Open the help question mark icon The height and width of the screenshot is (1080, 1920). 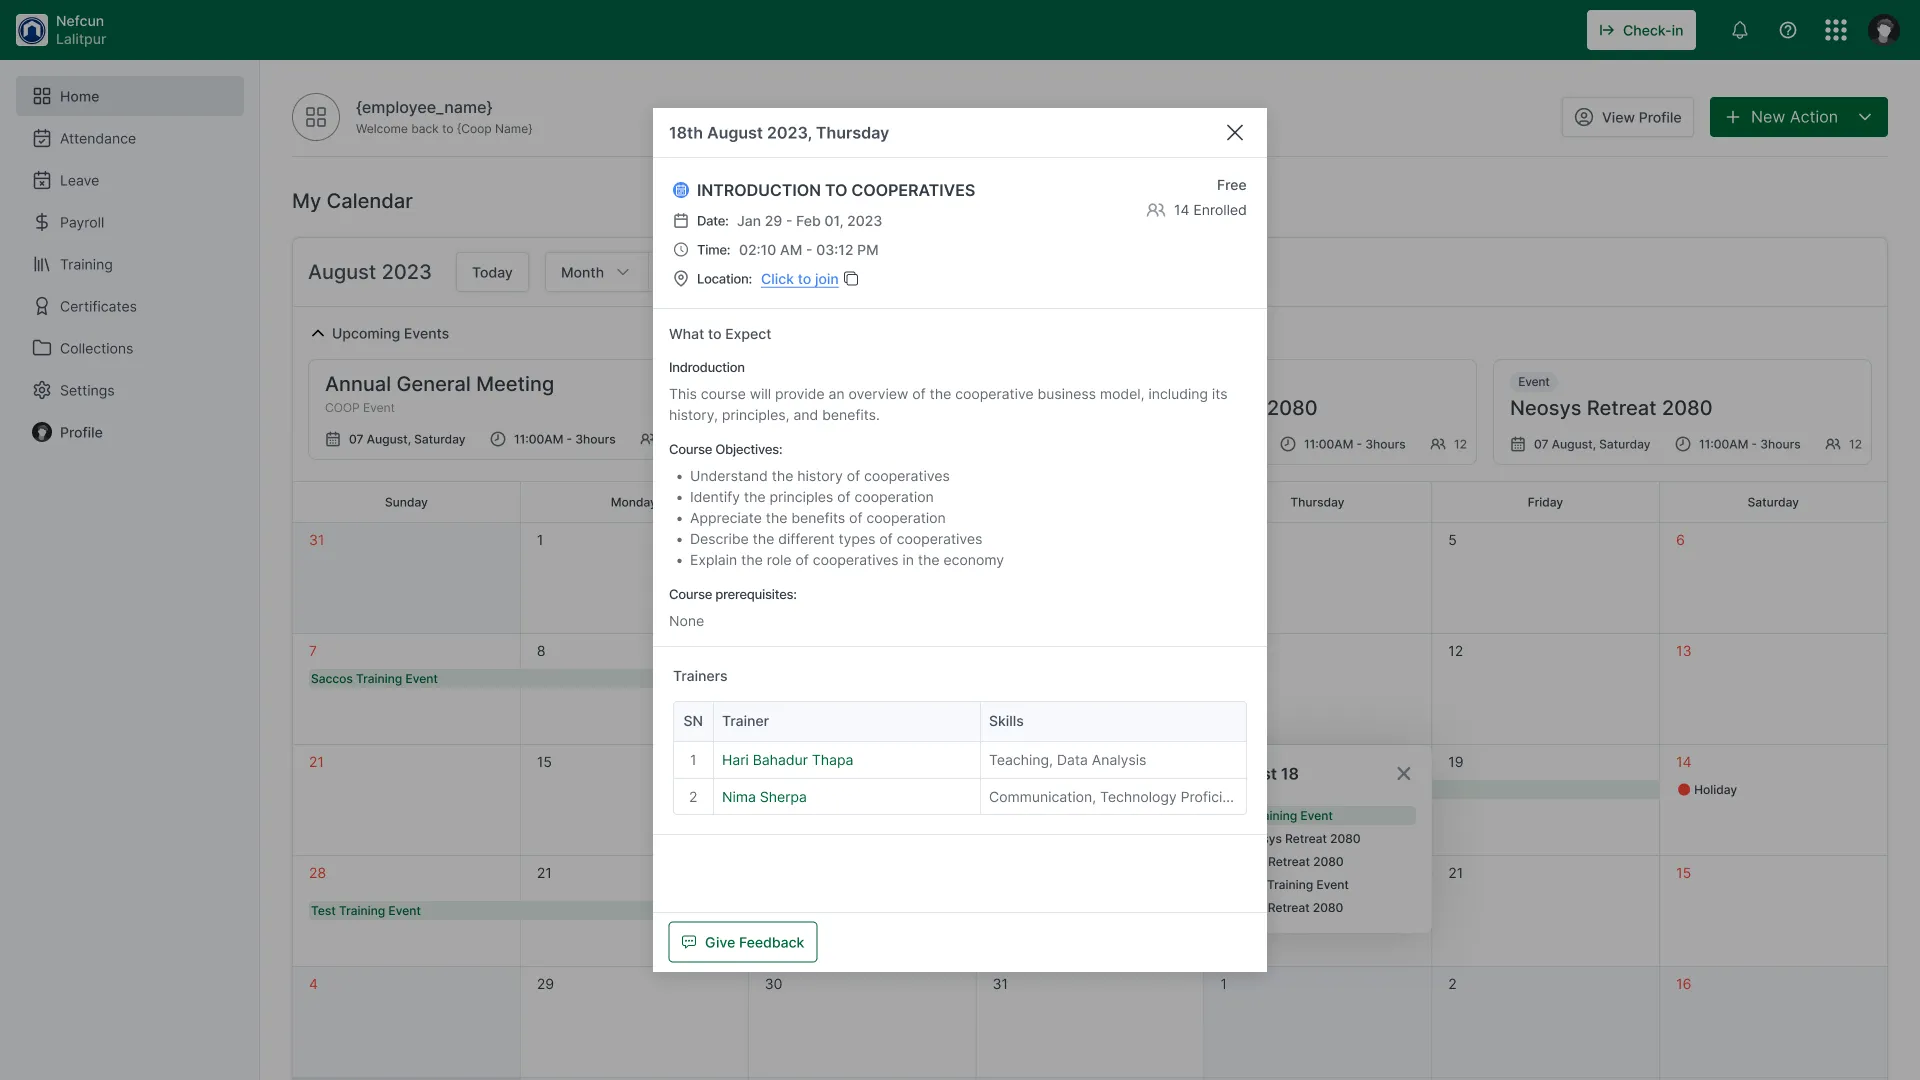point(1788,30)
